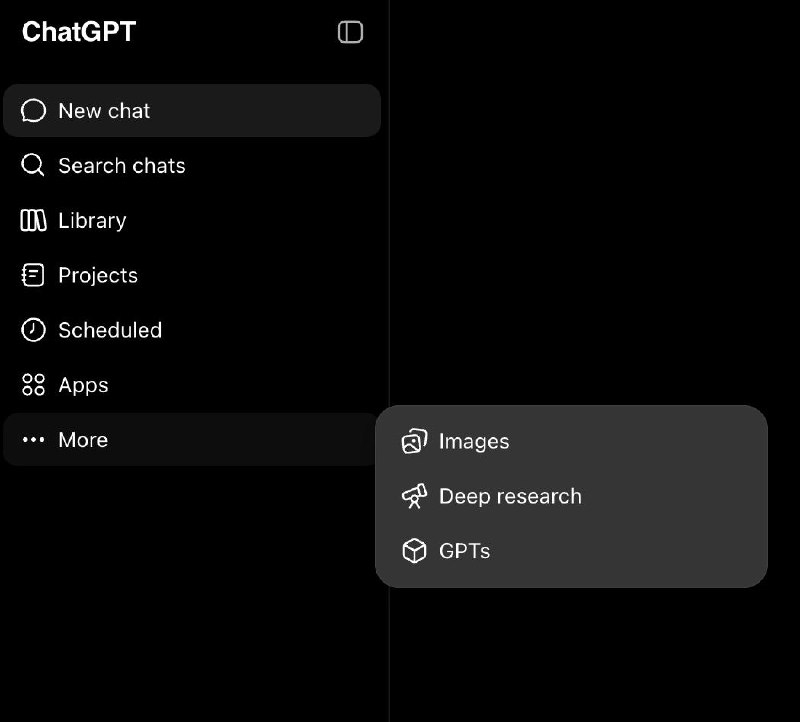Open Scheduled tasks

click(x=192, y=330)
